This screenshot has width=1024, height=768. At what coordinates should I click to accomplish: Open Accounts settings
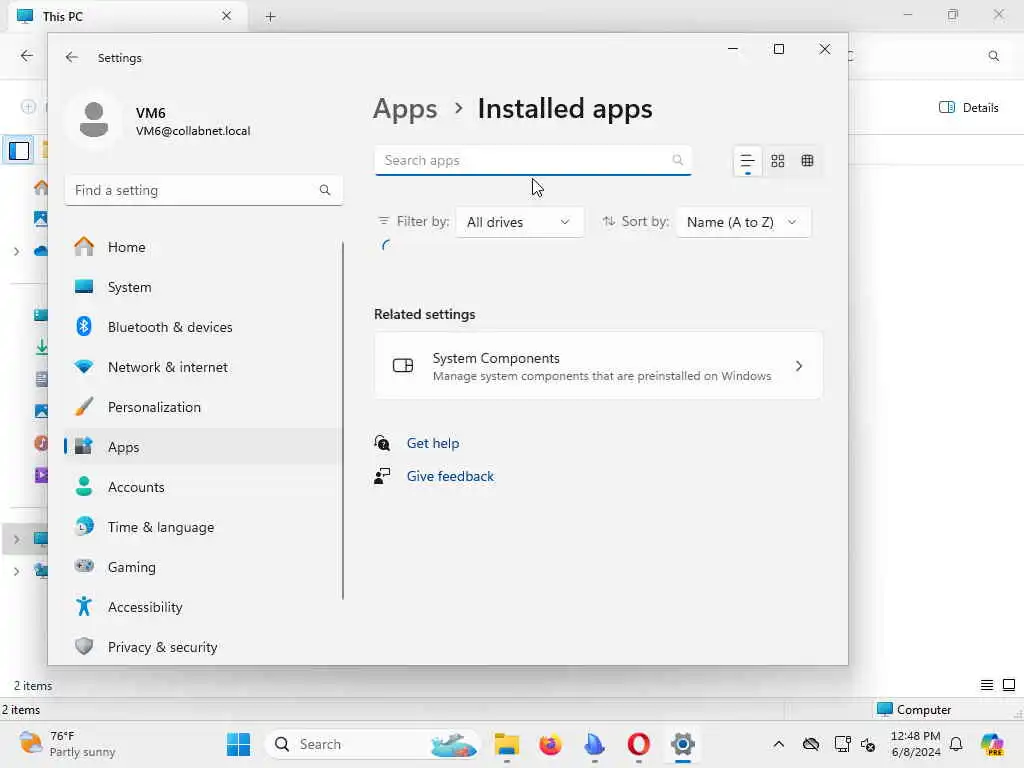(203, 487)
